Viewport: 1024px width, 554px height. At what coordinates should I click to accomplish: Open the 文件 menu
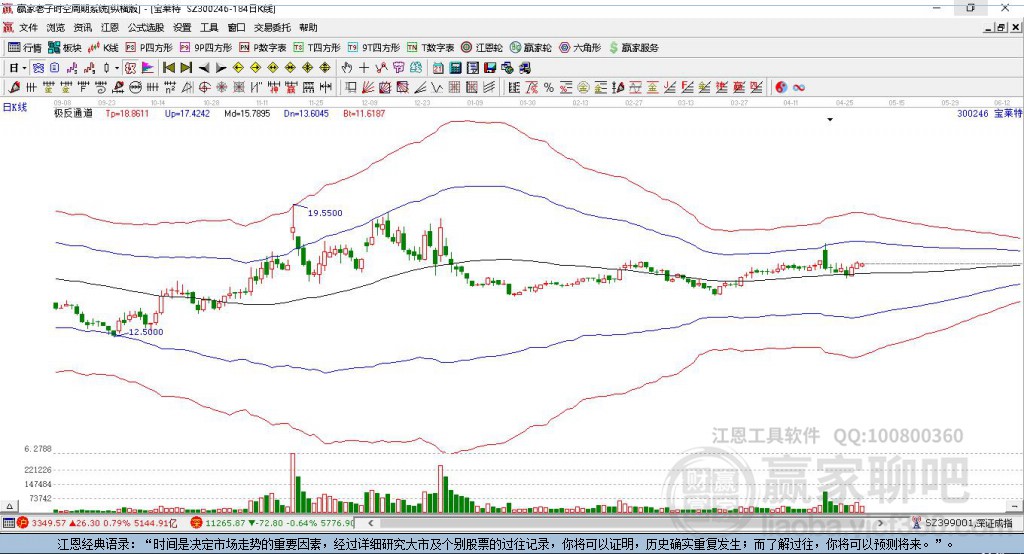tap(28, 27)
